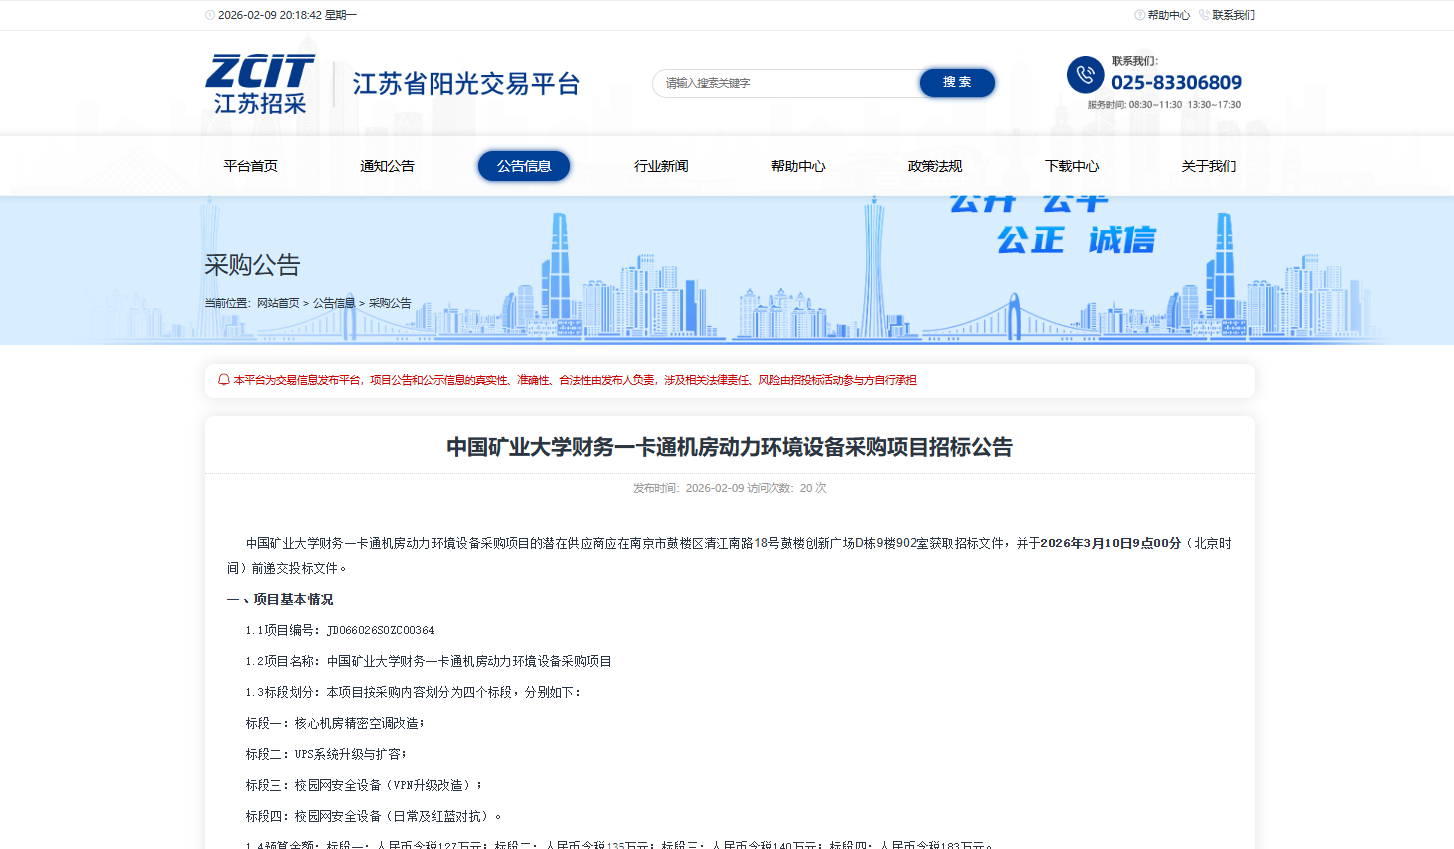Go to the 通知公告 menu item
The image size is (1454, 849).
[387, 166]
